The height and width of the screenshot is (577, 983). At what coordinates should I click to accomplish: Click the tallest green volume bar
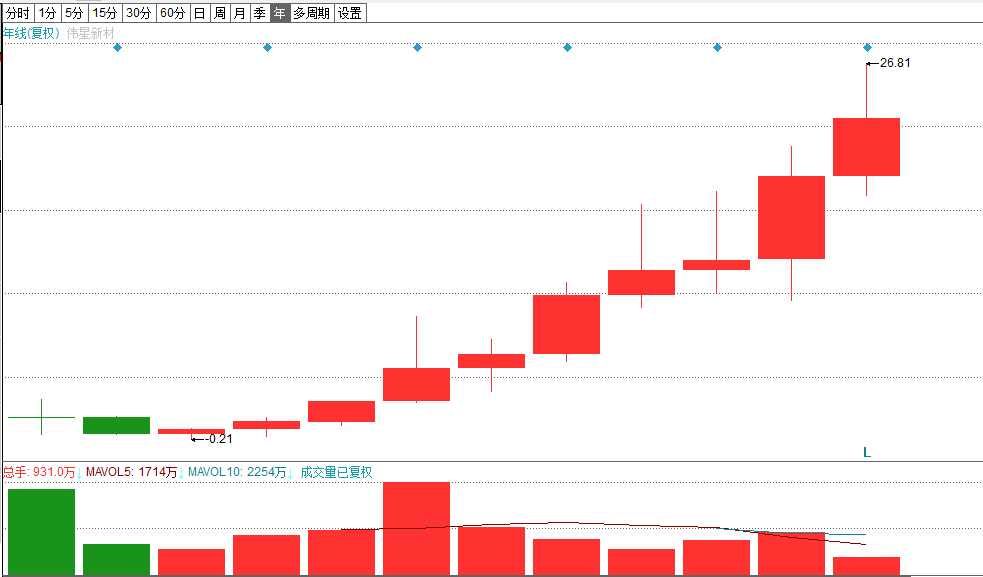(x=41, y=532)
